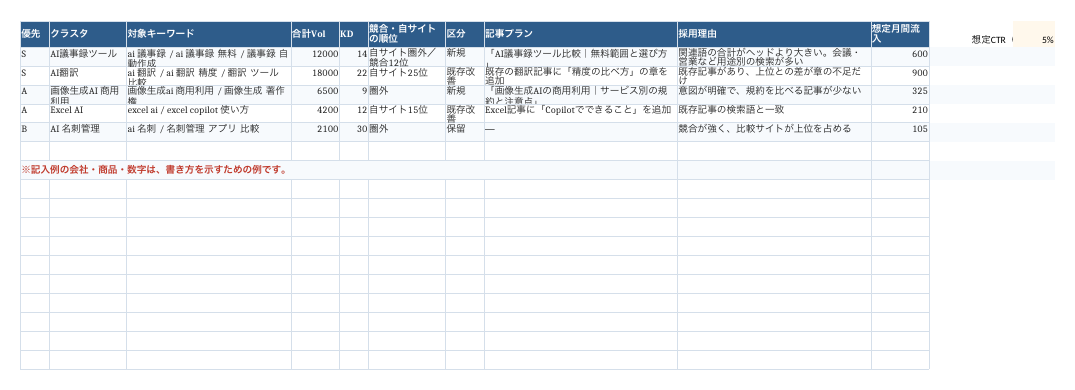Select 圏外 in the AI 名刺管理 row
This screenshot has width=1075, height=390.
point(407,132)
